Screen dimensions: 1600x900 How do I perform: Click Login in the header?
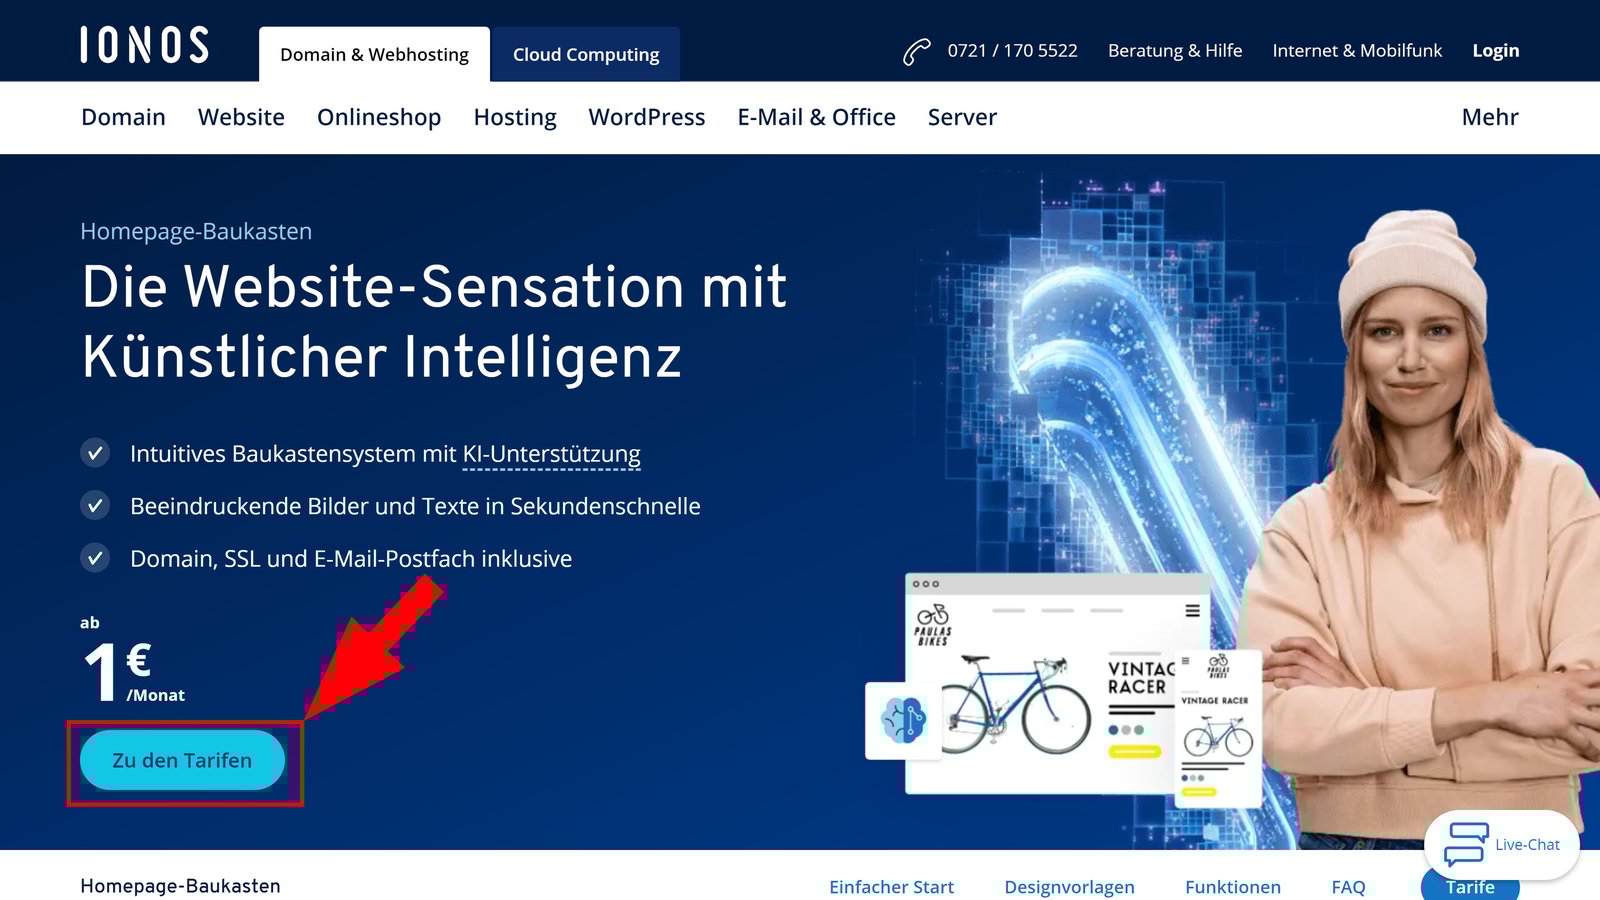coord(1495,50)
